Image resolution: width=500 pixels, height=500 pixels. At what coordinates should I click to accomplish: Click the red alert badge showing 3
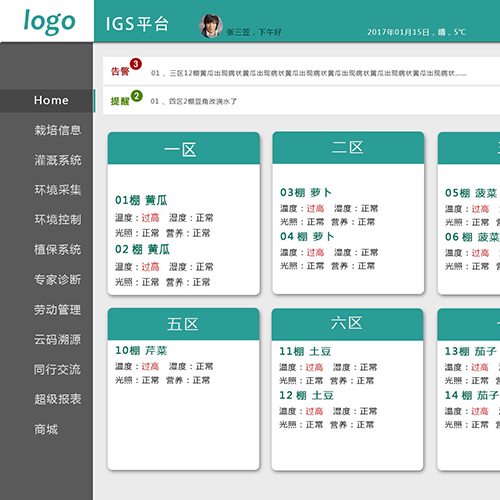click(136, 64)
